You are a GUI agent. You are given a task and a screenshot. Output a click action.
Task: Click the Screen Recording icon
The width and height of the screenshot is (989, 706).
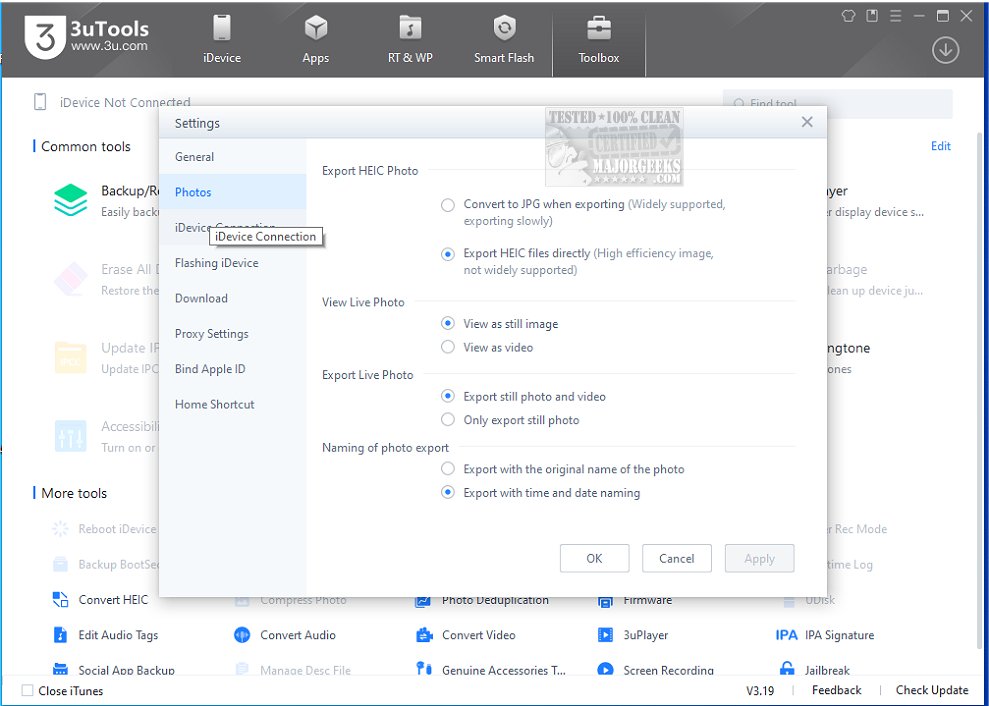tap(605, 669)
